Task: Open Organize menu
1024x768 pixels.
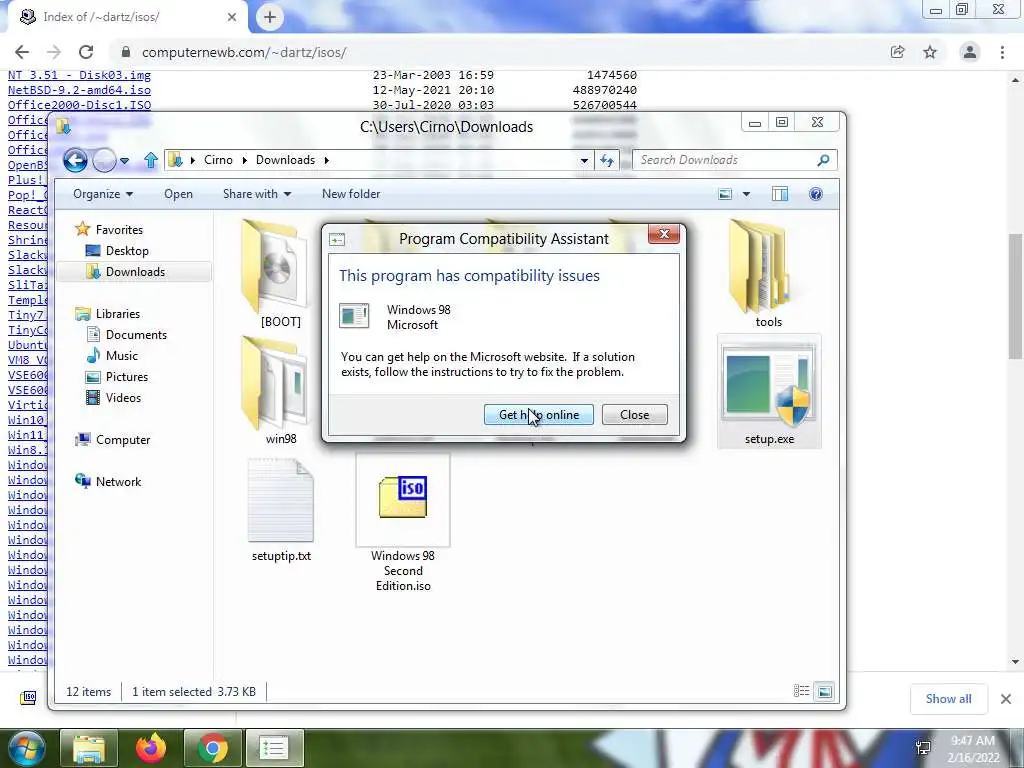Action: 103,194
